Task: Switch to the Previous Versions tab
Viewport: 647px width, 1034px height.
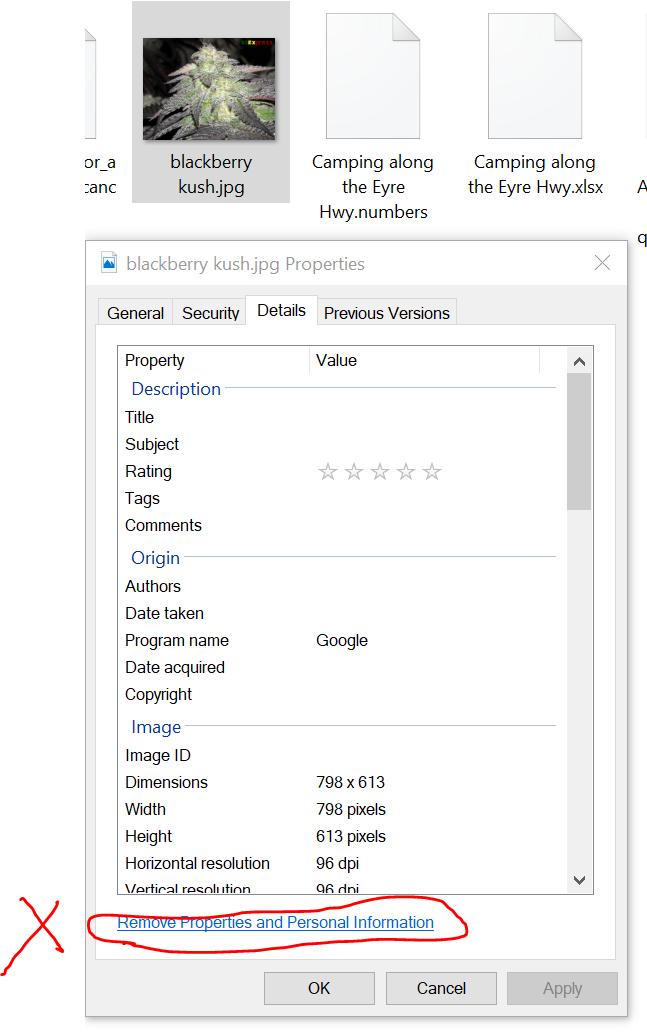Action: pyautogui.click(x=386, y=313)
